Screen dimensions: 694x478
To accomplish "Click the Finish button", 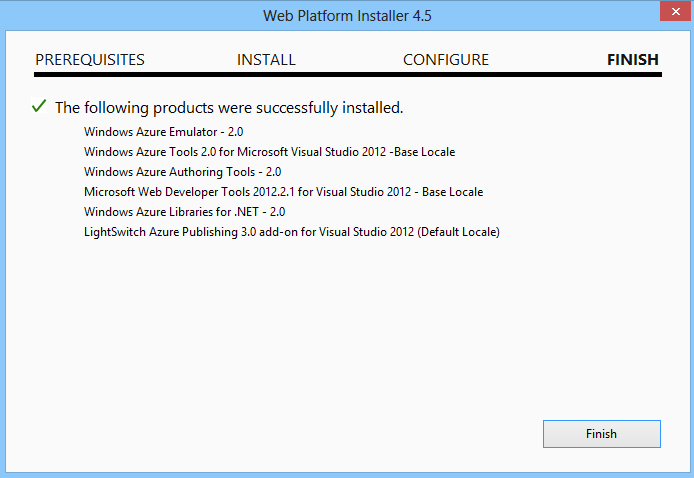I will [x=601, y=434].
